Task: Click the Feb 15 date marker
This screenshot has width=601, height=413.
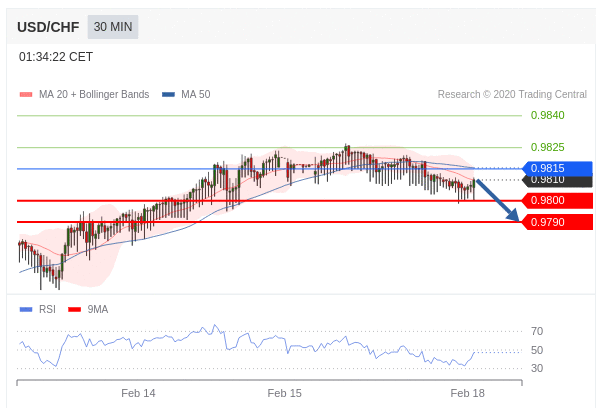Action: [284, 393]
